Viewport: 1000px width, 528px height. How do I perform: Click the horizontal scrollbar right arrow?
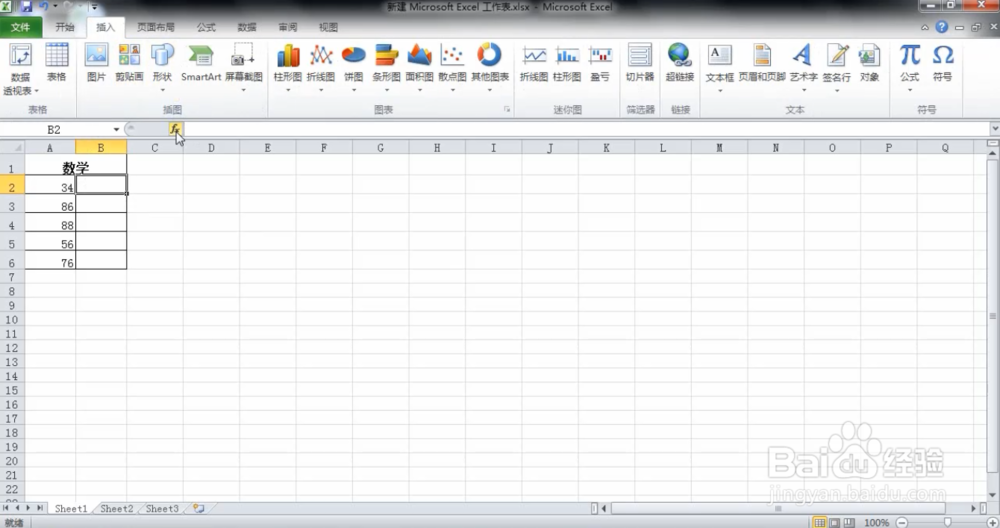(x=974, y=508)
